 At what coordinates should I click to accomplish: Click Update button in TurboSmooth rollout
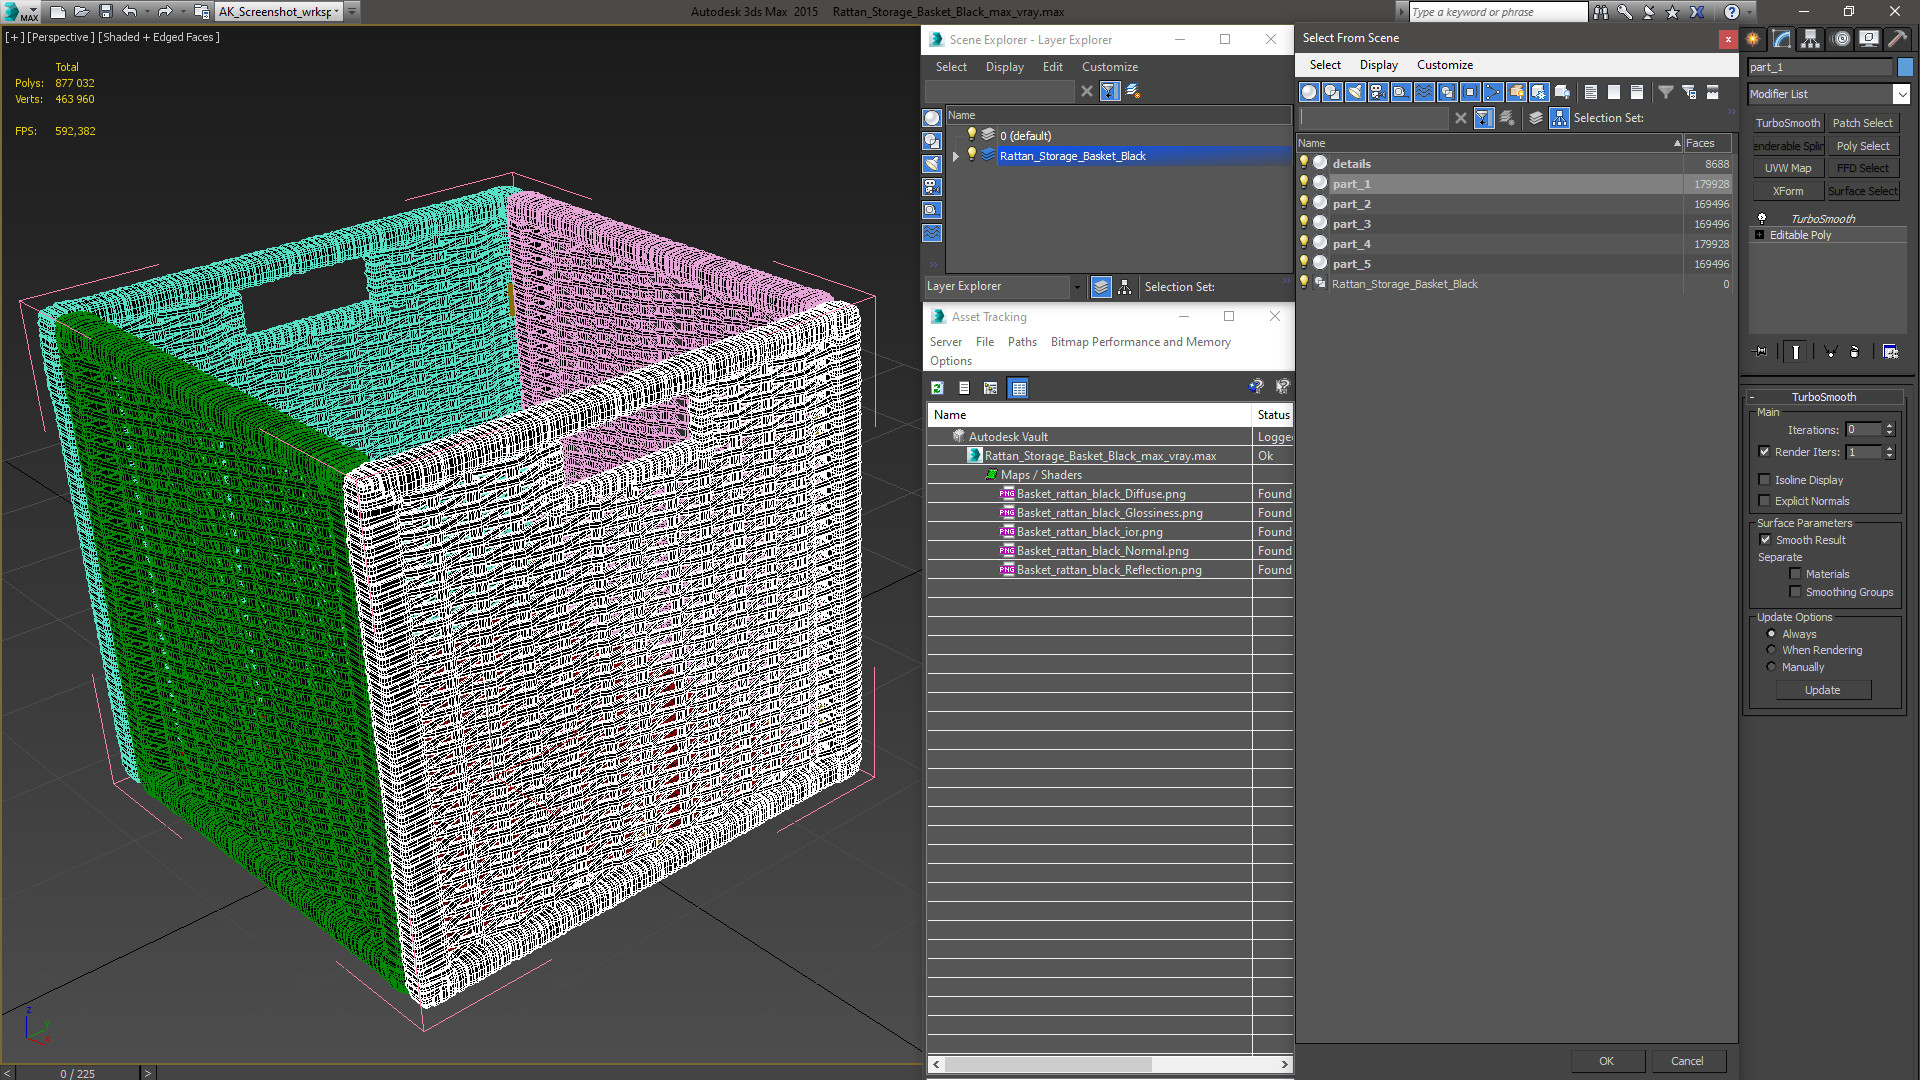tap(1822, 690)
